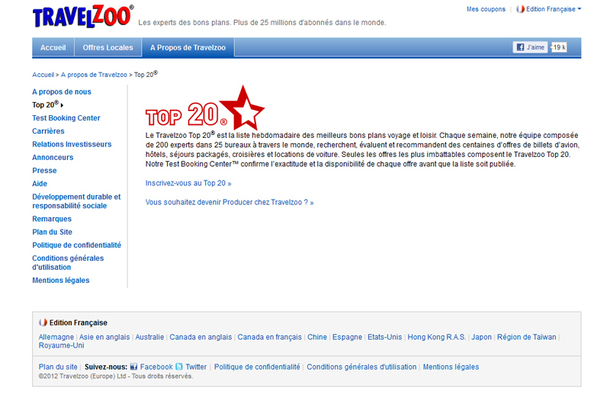The width and height of the screenshot is (610, 407).
Task: Select the A Propos de Travelzoo tab
Action: click(x=188, y=47)
